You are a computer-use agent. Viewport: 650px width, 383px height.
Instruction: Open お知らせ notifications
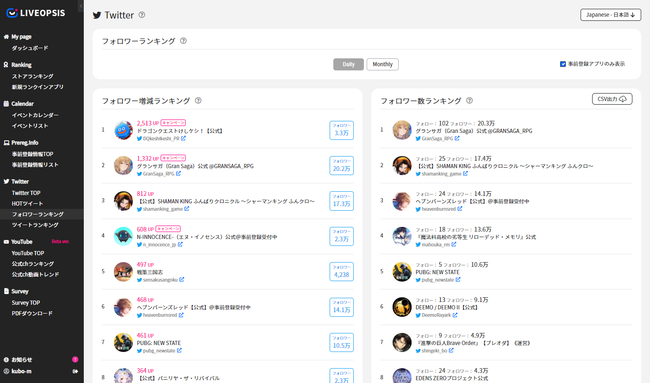(x=22, y=360)
